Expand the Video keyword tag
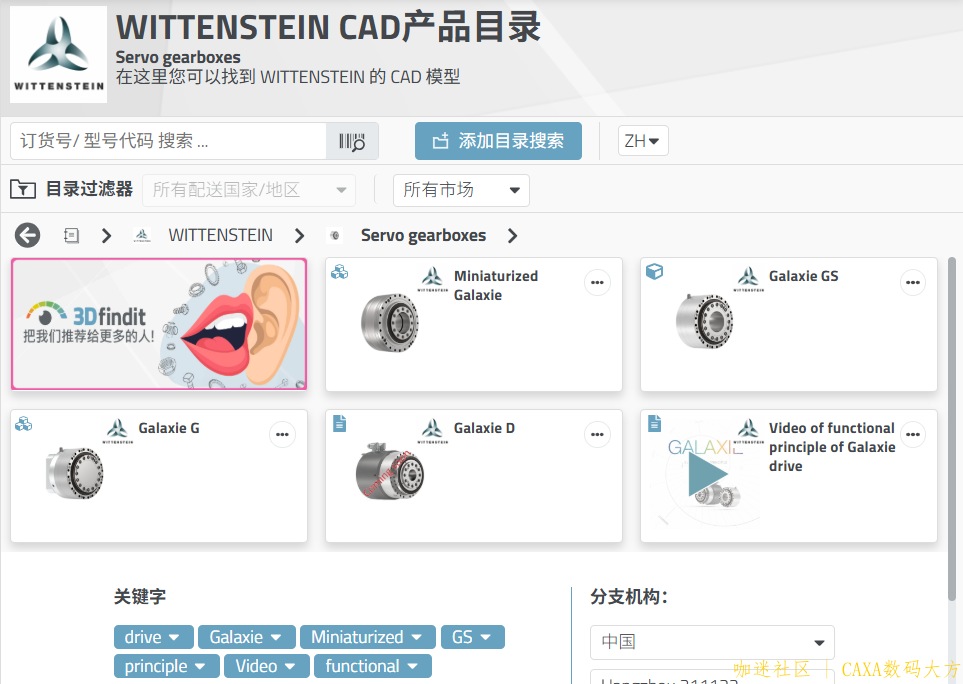The height and width of the screenshot is (684, 963). tap(267, 666)
